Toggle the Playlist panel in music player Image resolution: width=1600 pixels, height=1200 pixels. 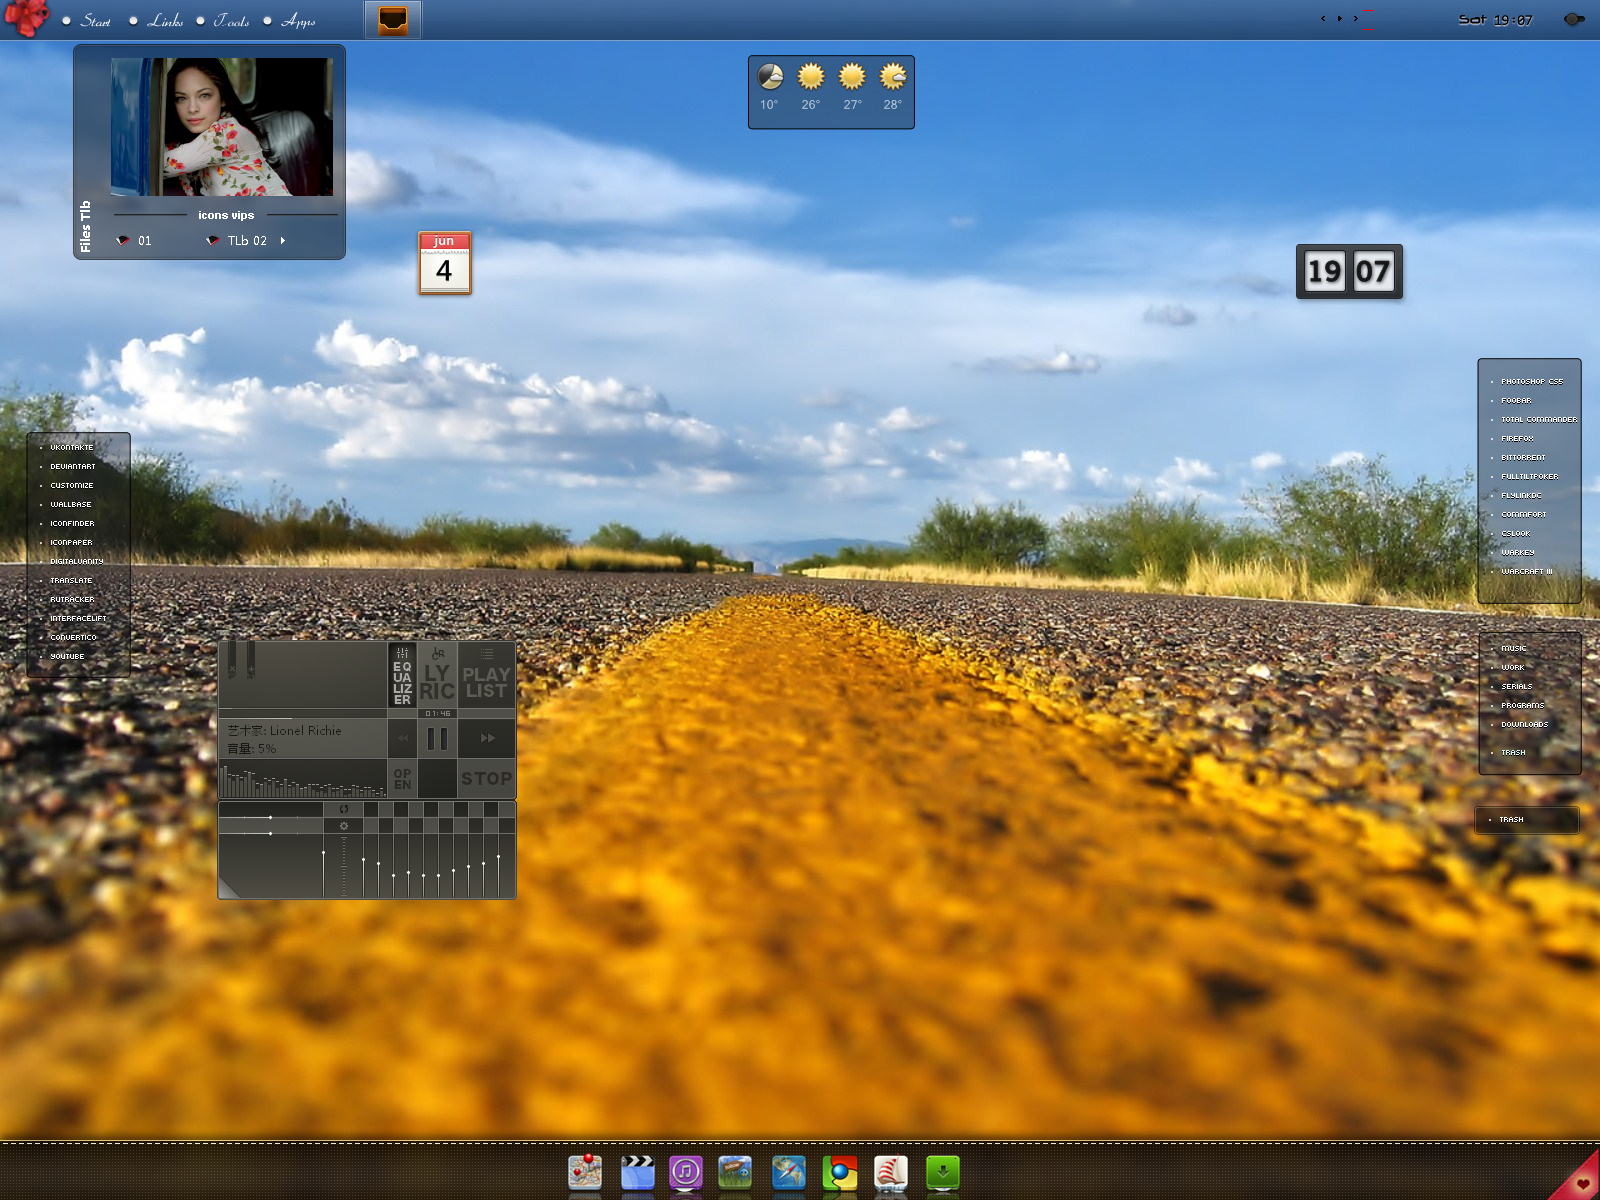[486, 676]
